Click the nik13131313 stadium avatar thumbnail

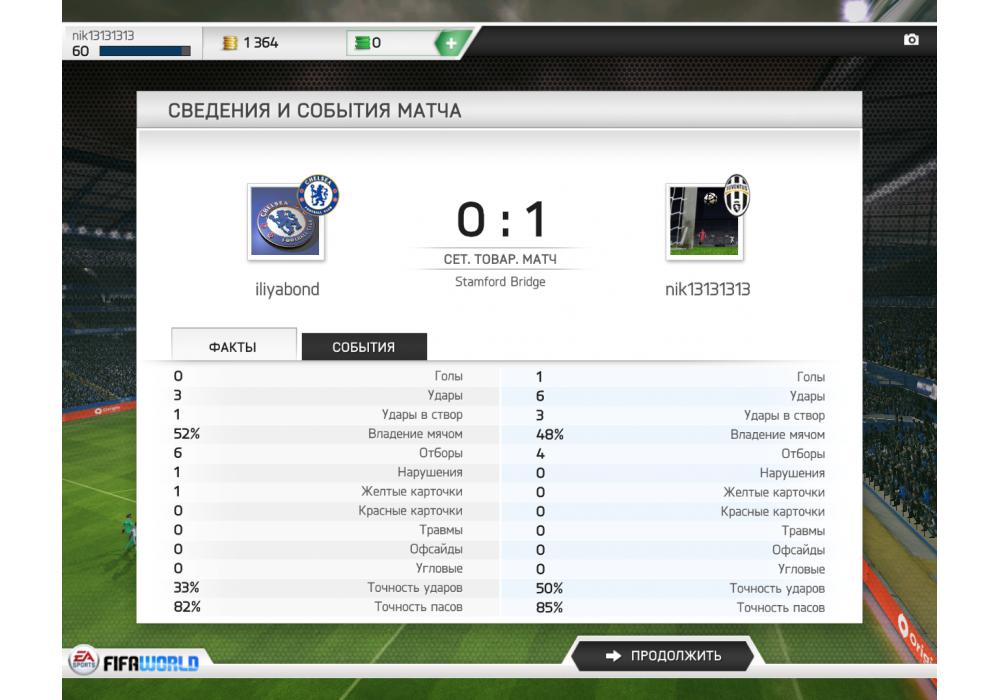click(x=703, y=222)
